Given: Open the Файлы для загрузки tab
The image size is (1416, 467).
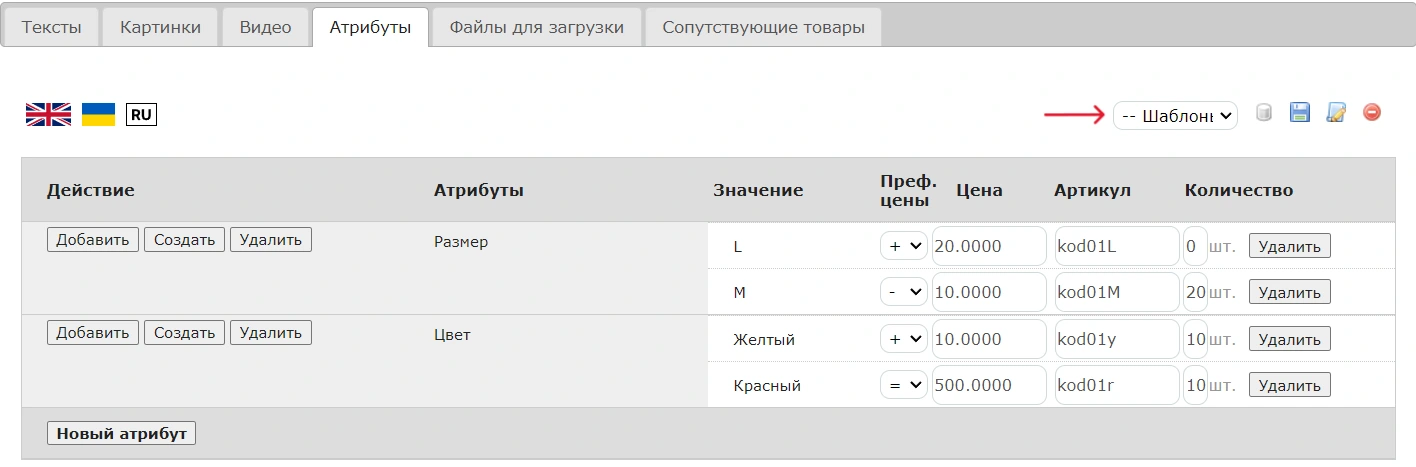Looking at the screenshot, I should click(x=537, y=27).
